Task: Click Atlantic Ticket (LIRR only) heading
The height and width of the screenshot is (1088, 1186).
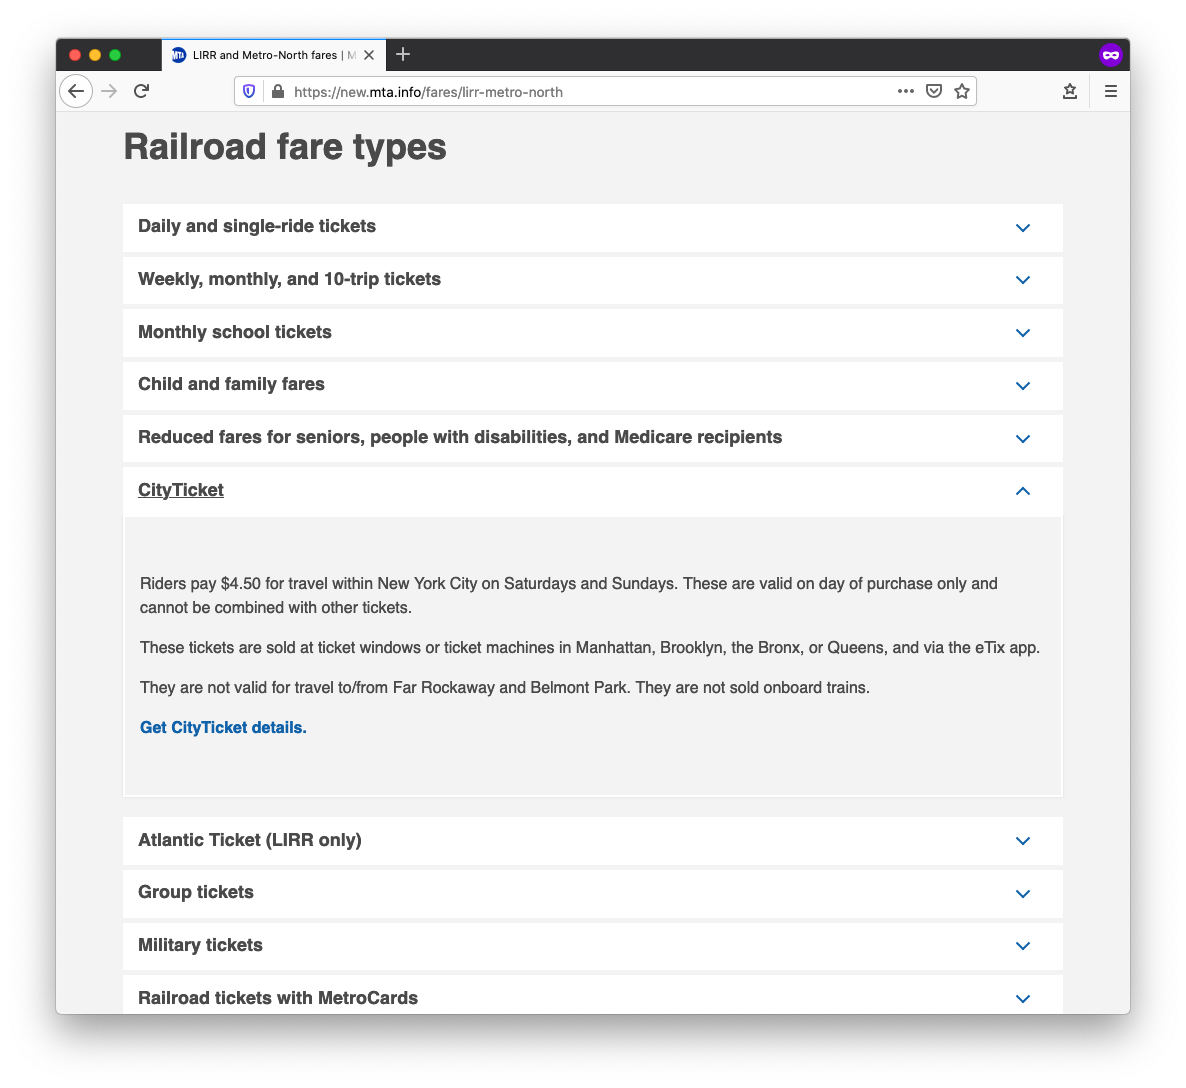Action: click(250, 840)
